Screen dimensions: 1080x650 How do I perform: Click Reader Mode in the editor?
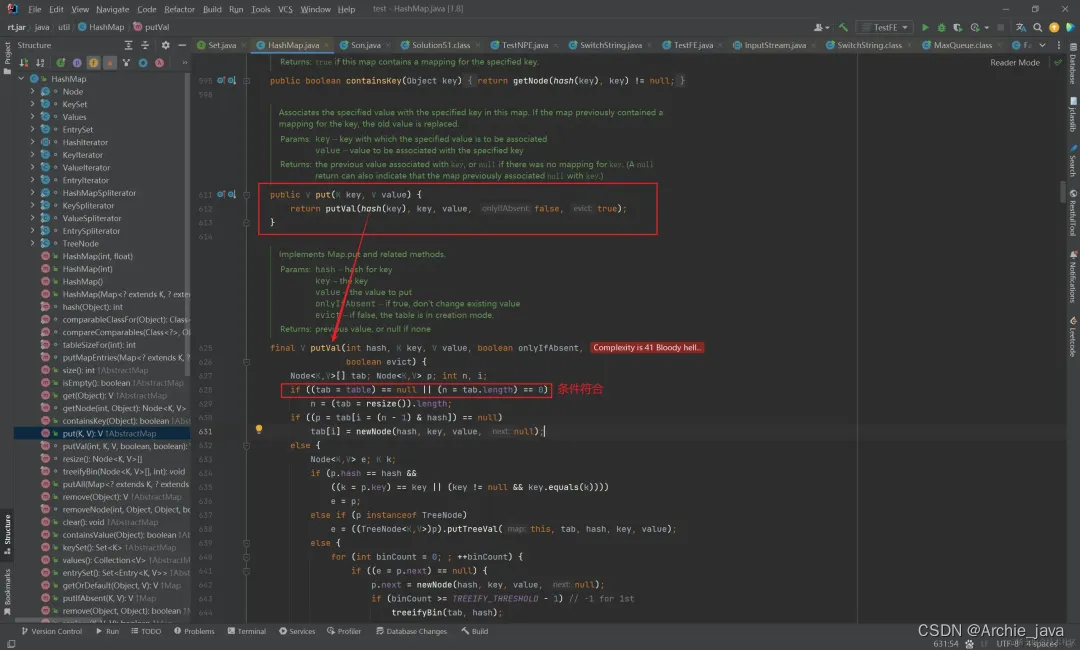[1015, 63]
